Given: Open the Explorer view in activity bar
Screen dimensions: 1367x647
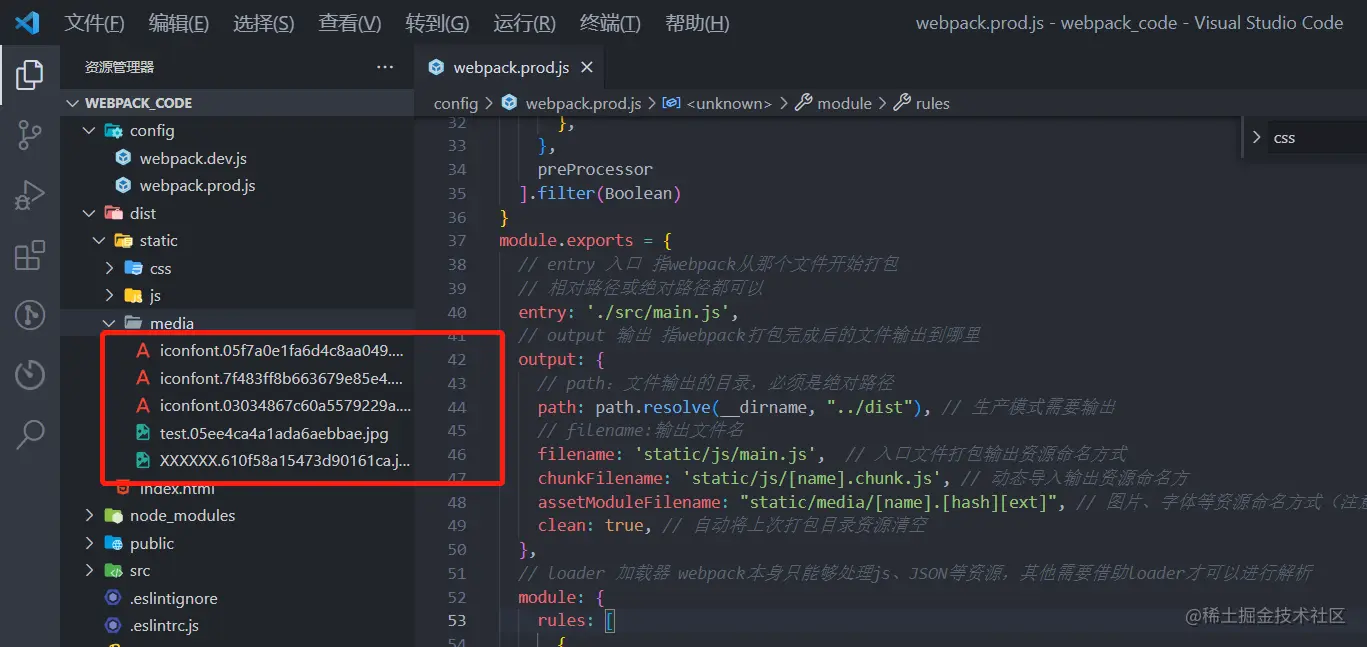Looking at the screenshot, I should click(30, 75).
